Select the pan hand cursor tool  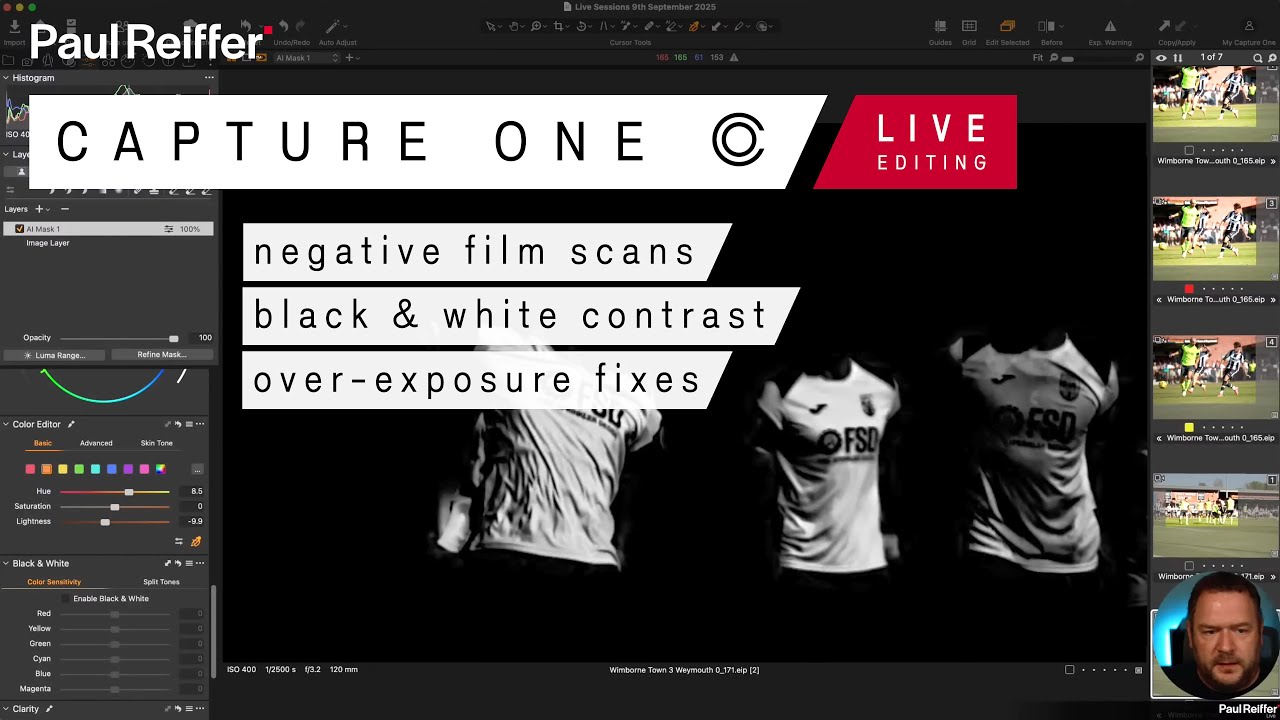514,26
